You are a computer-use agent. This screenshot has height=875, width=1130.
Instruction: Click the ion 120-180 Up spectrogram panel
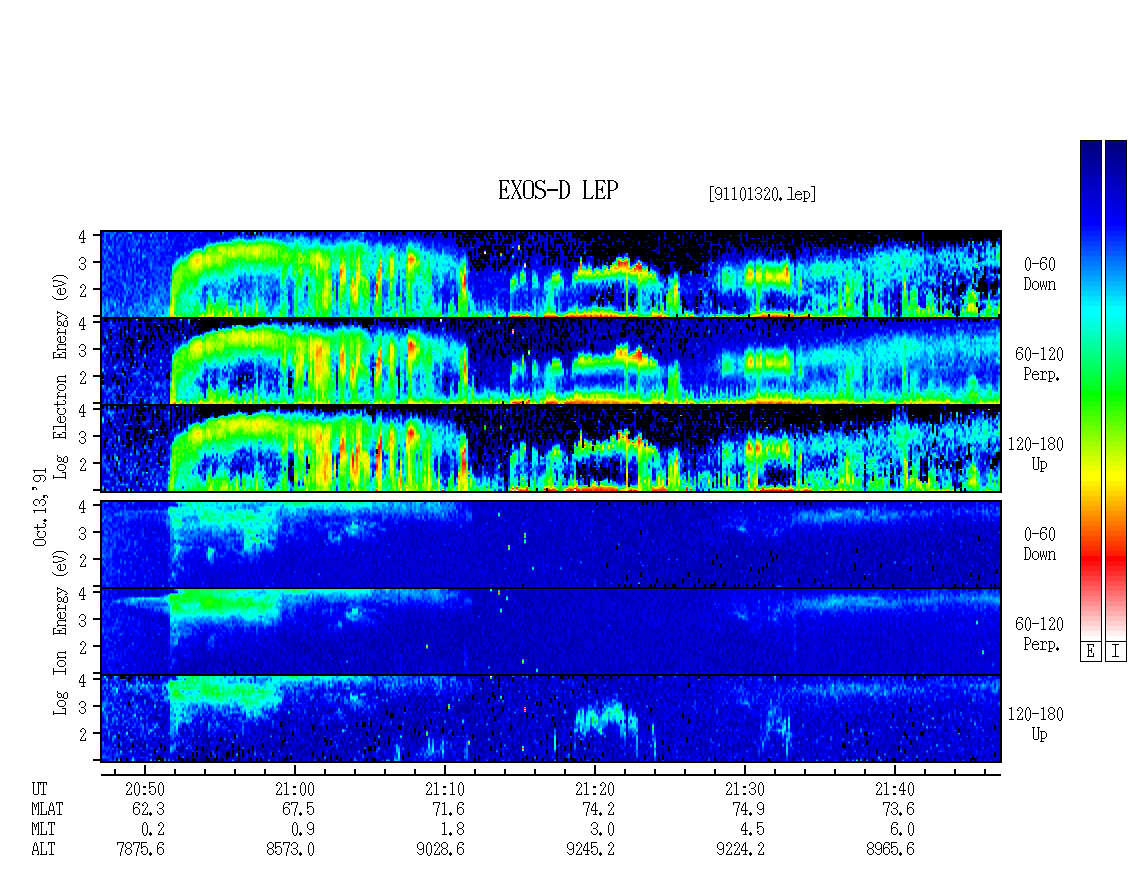coord(551,719)
